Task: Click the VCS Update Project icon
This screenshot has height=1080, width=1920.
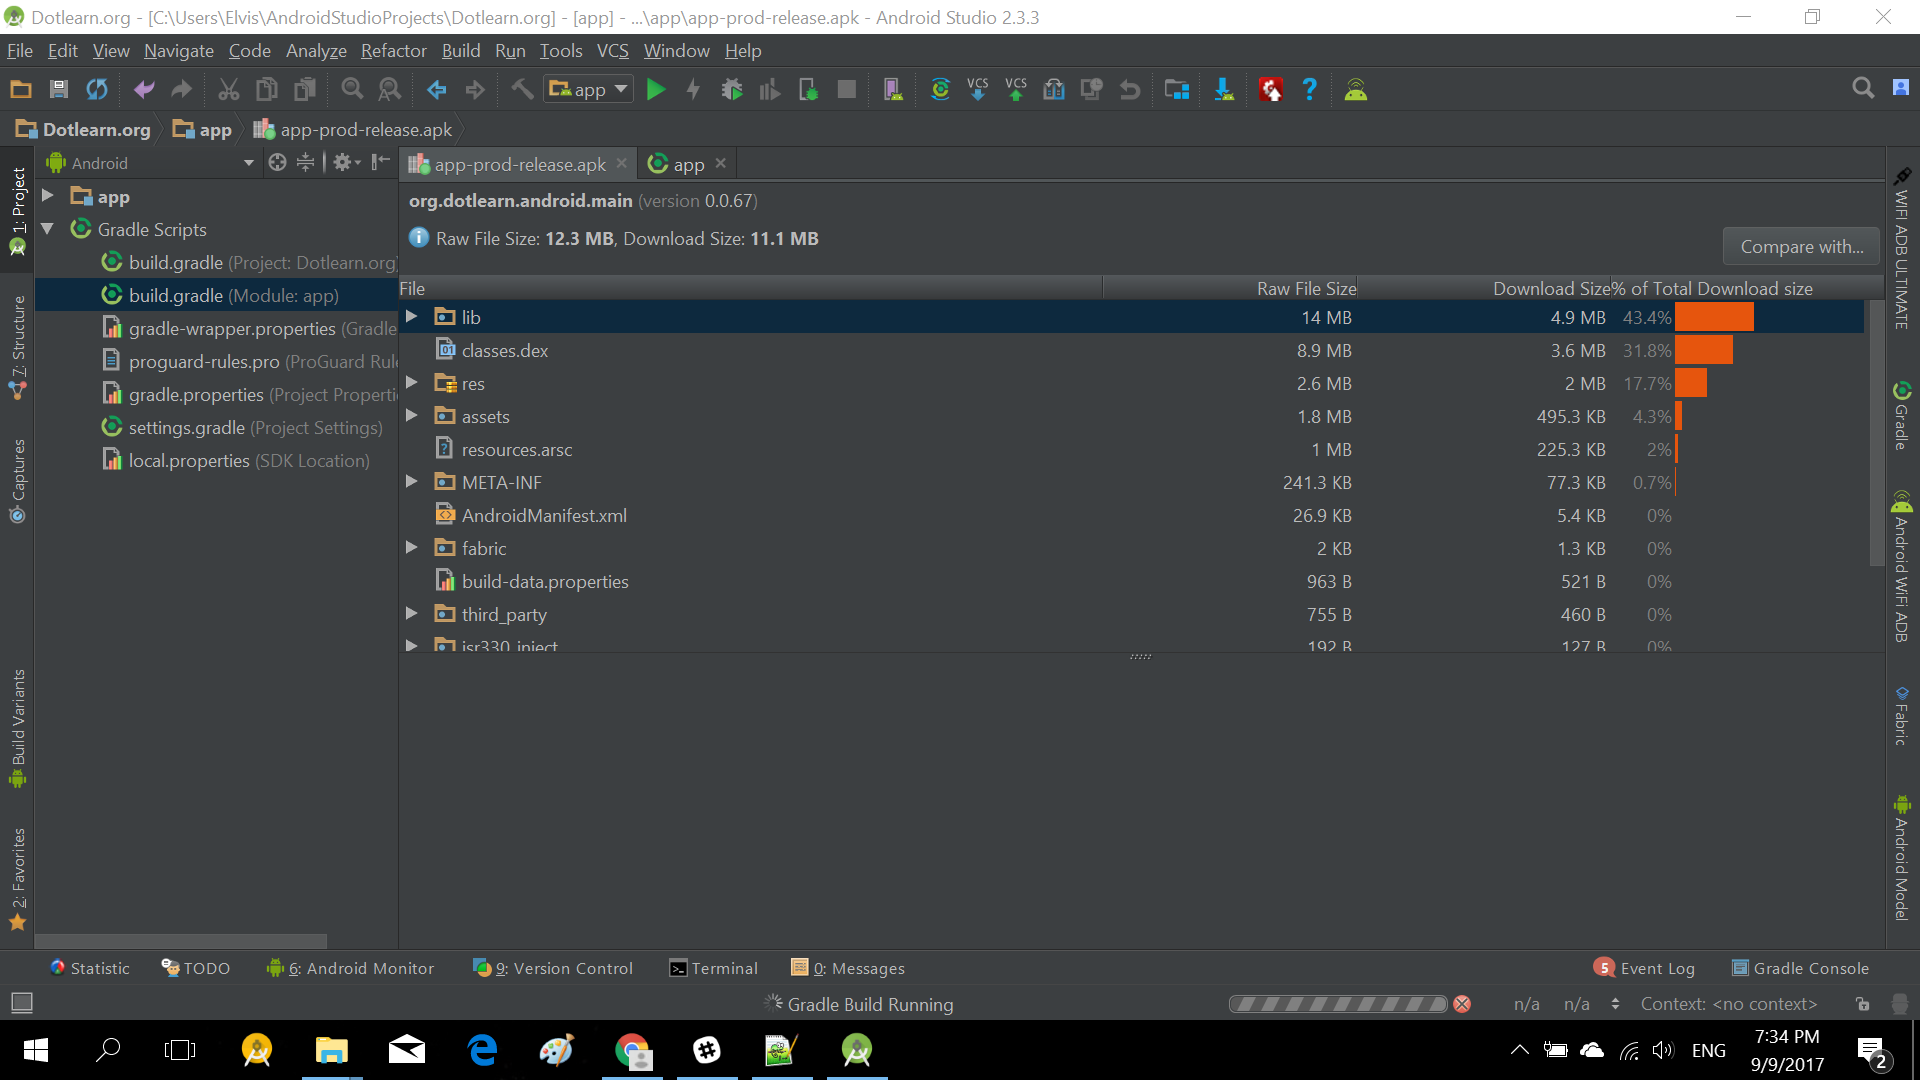Action: pyautogui.click(x=978, y=90)
